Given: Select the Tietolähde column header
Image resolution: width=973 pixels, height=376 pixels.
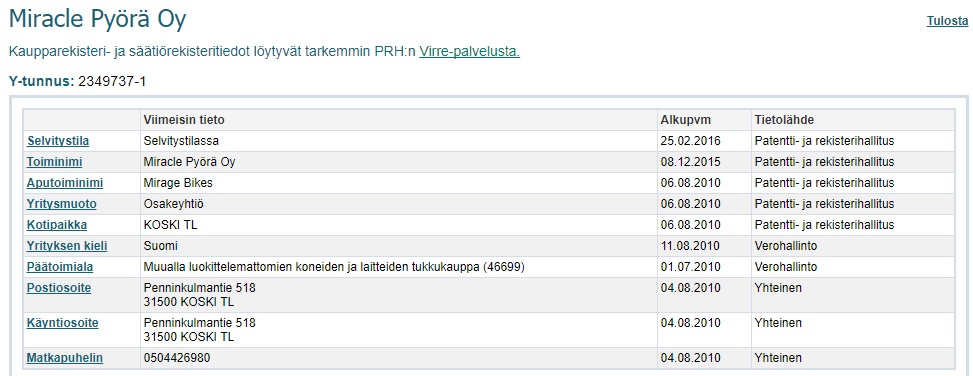Looking at the screenshot, I should pos(784,120).
